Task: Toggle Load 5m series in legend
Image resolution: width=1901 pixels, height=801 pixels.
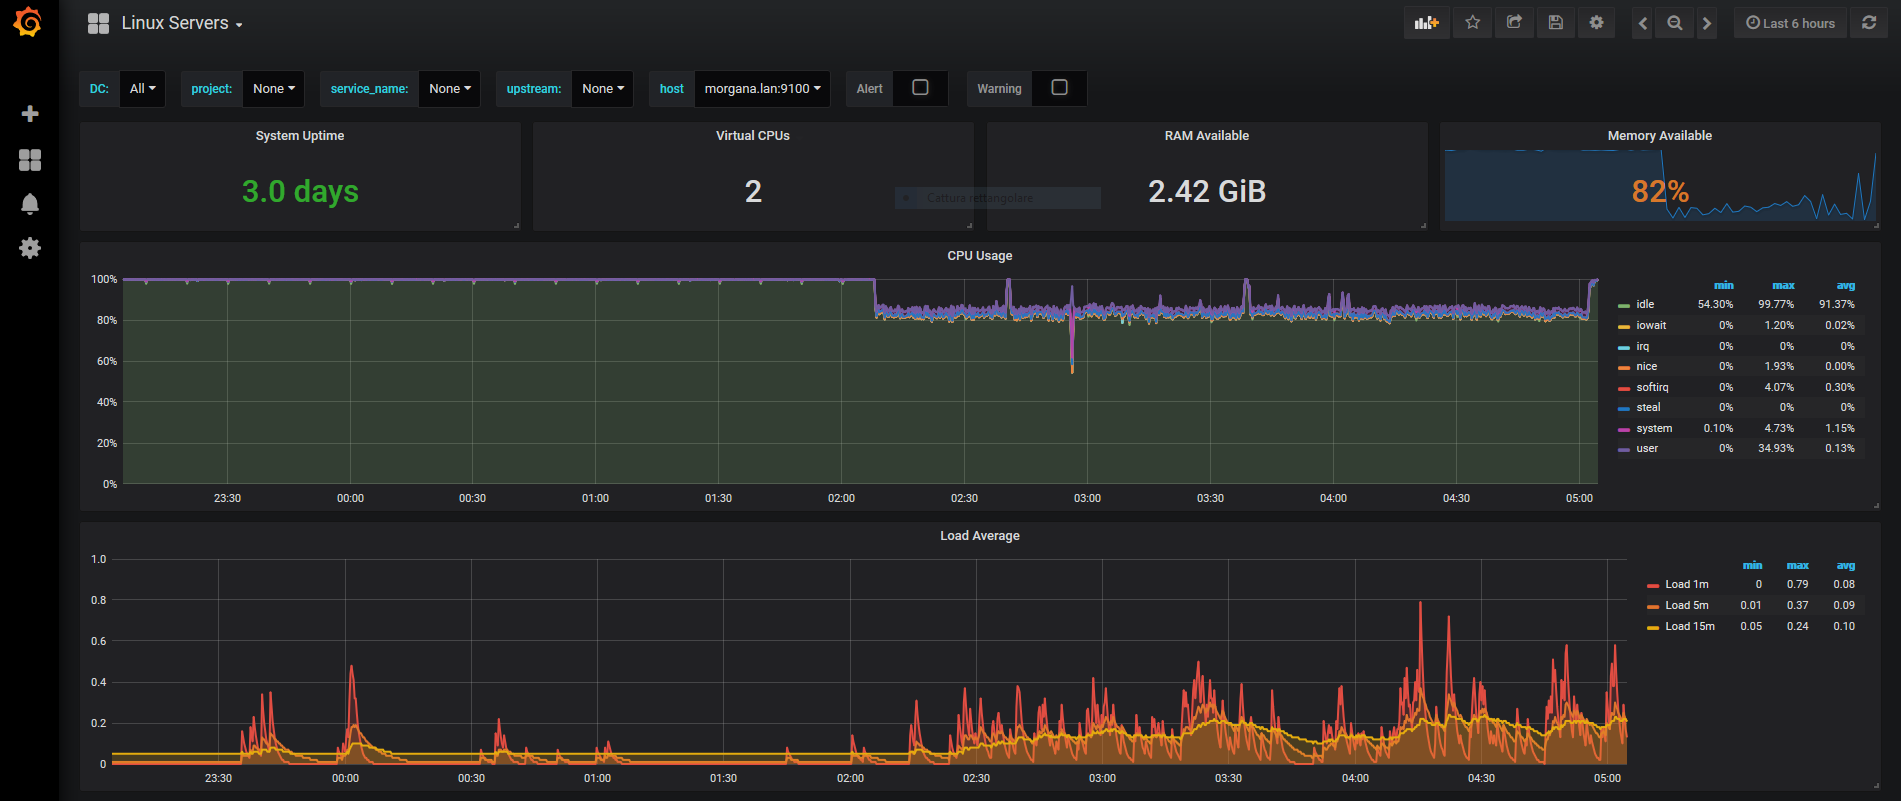Action: [x=1686, y=605]
